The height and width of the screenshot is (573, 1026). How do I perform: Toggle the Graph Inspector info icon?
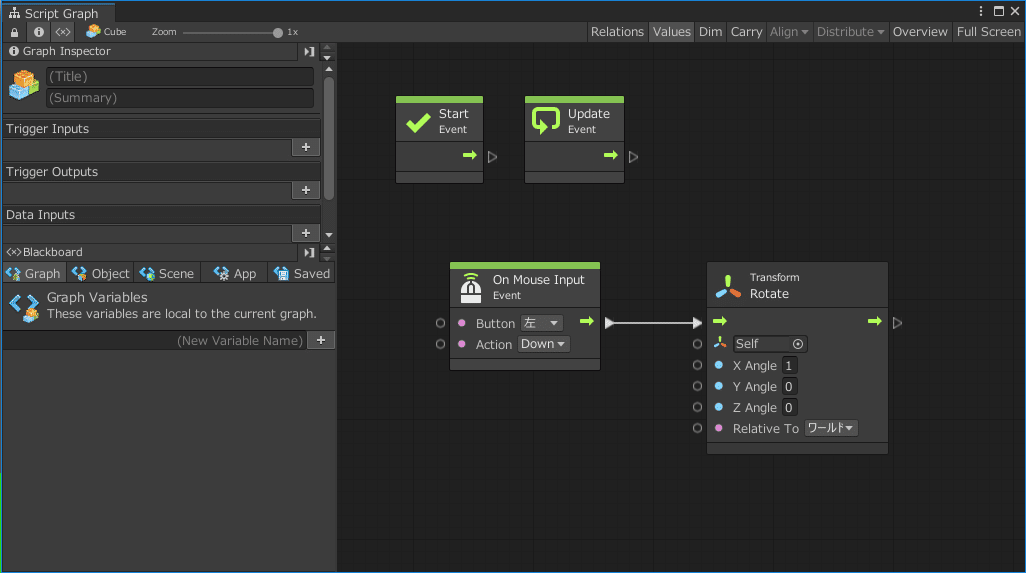[39, 32]
